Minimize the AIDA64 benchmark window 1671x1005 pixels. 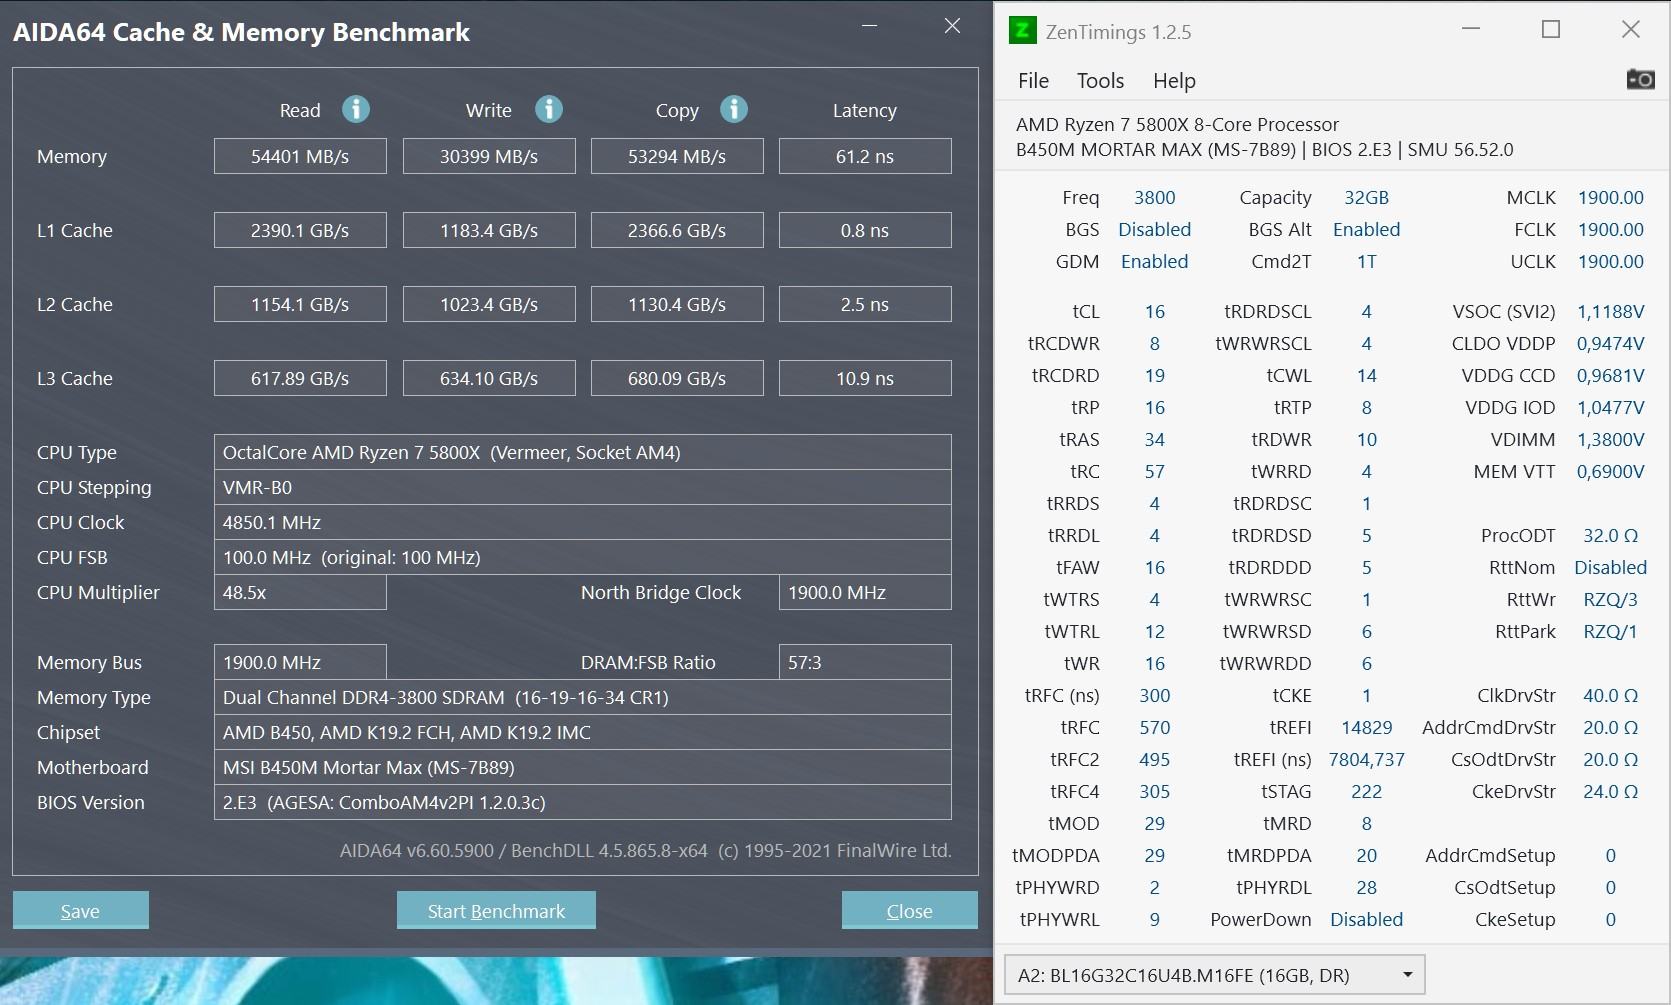pyautogui.click(x=869, y=26)
